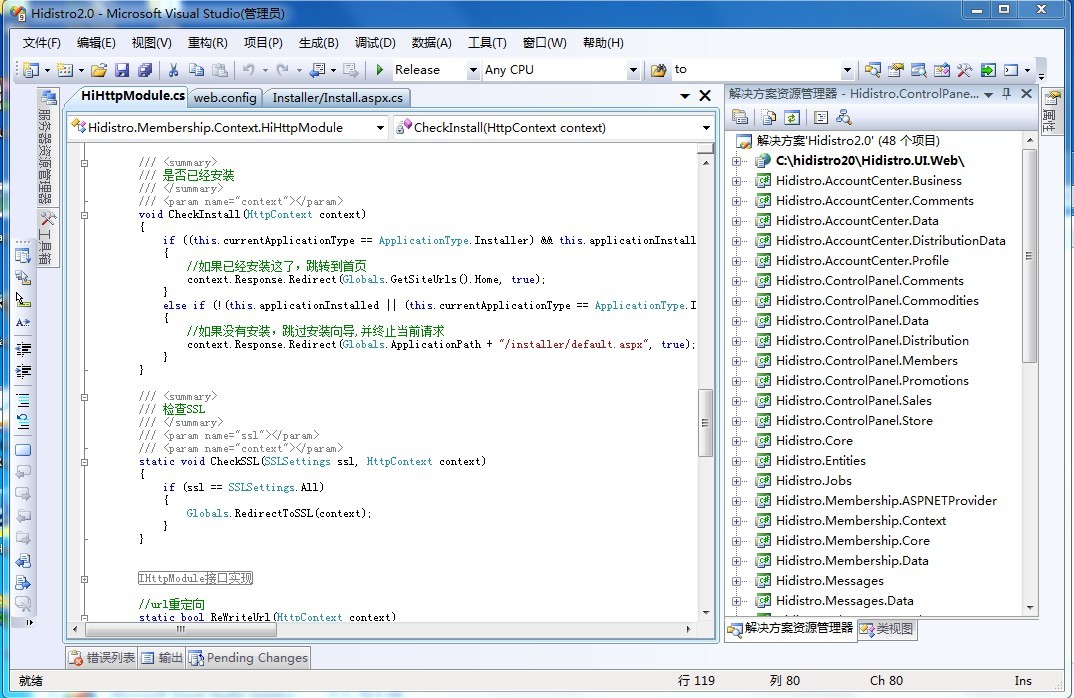The image size is (1074, 698).
Task: Click the Command Window toolbar icon
Action: point(1011,70)
